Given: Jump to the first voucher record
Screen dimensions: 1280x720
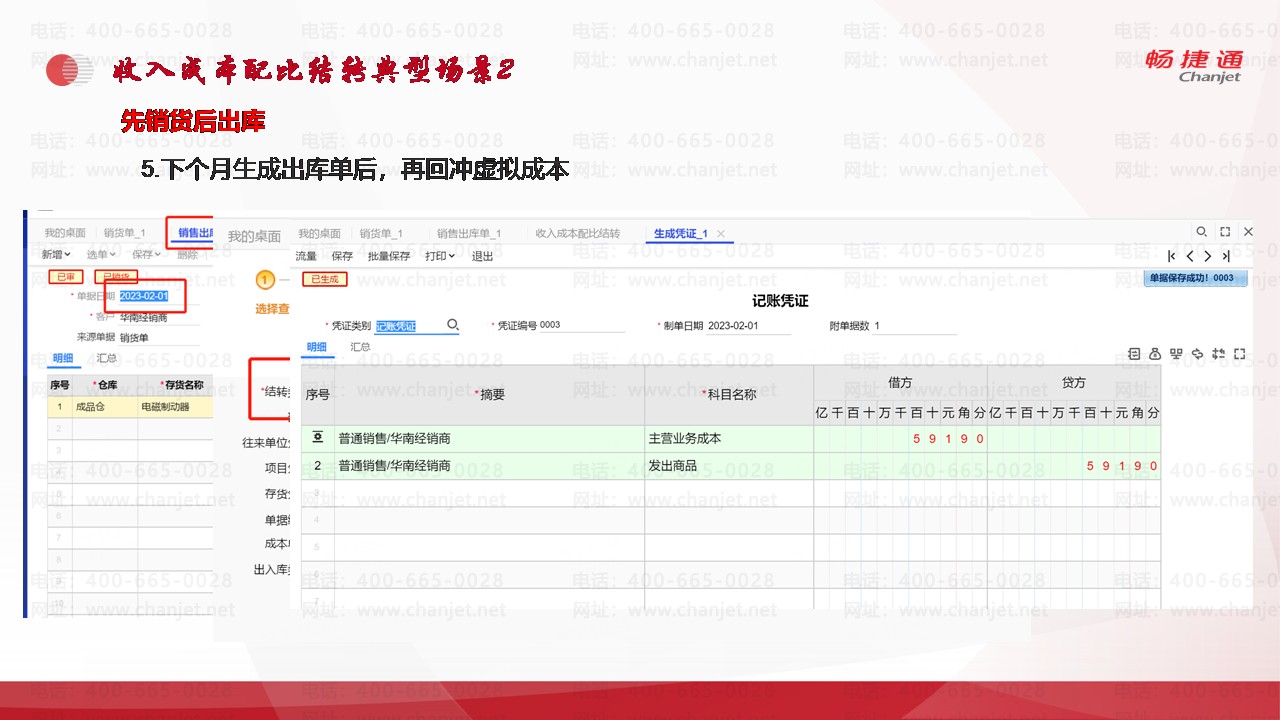Looking at the screenshot, I should [1173, 256].
